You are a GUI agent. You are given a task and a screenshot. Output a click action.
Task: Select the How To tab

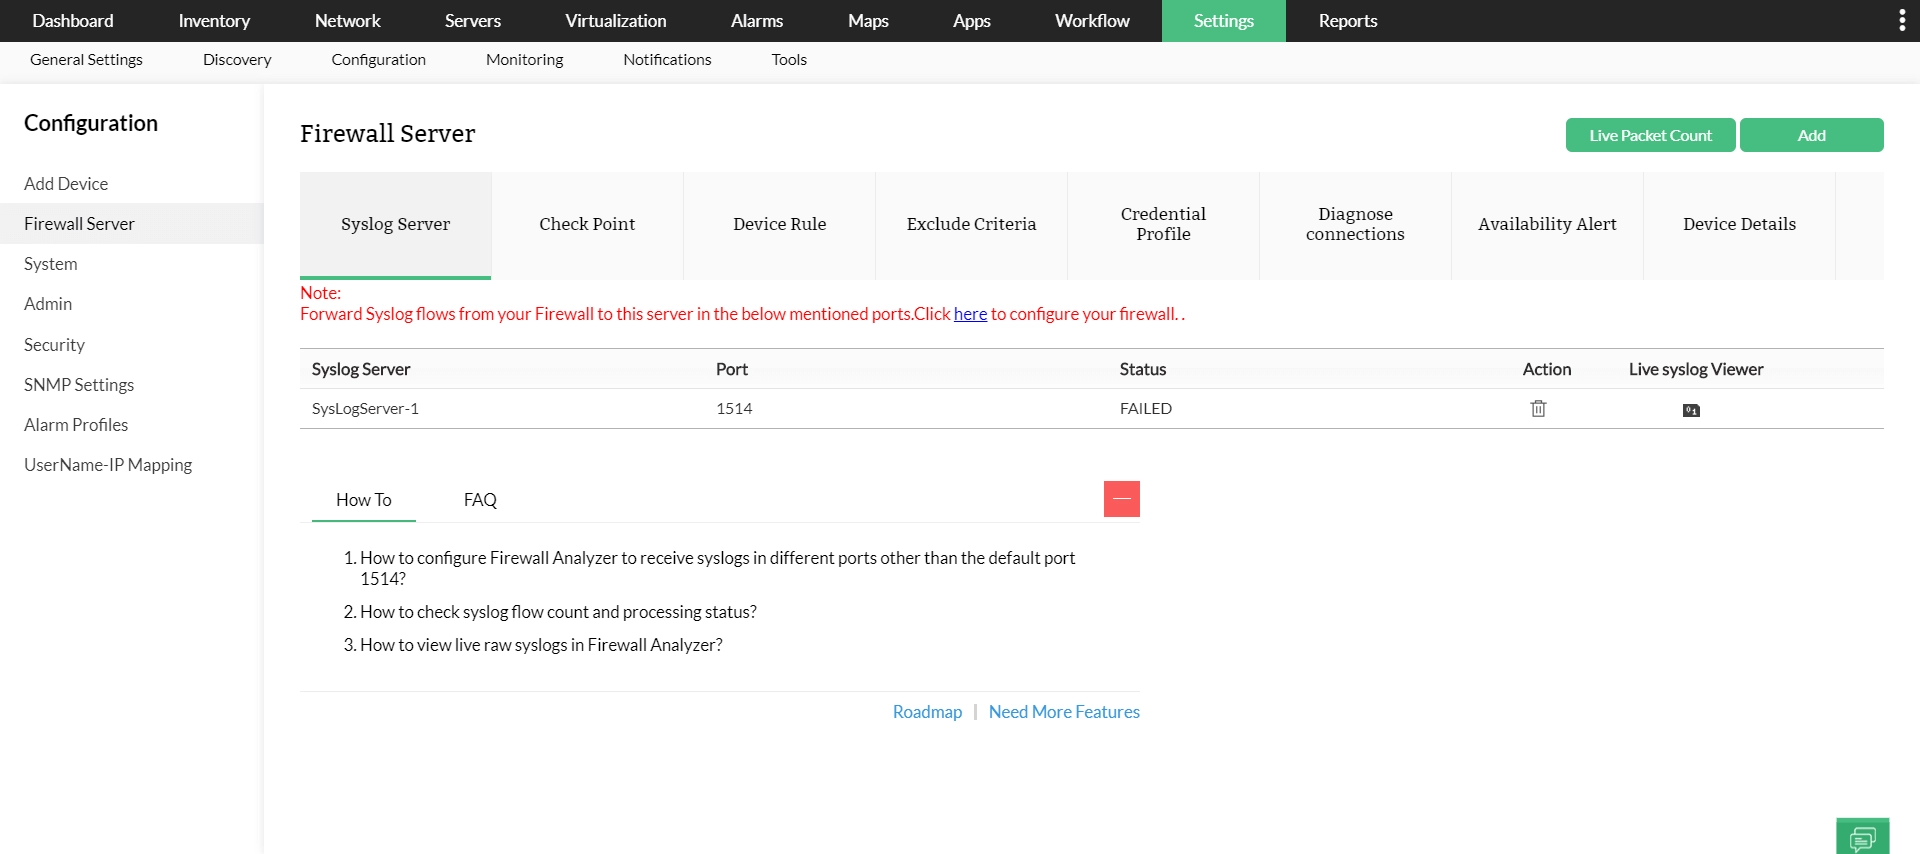pyautogui.click(x=364, y=500)
